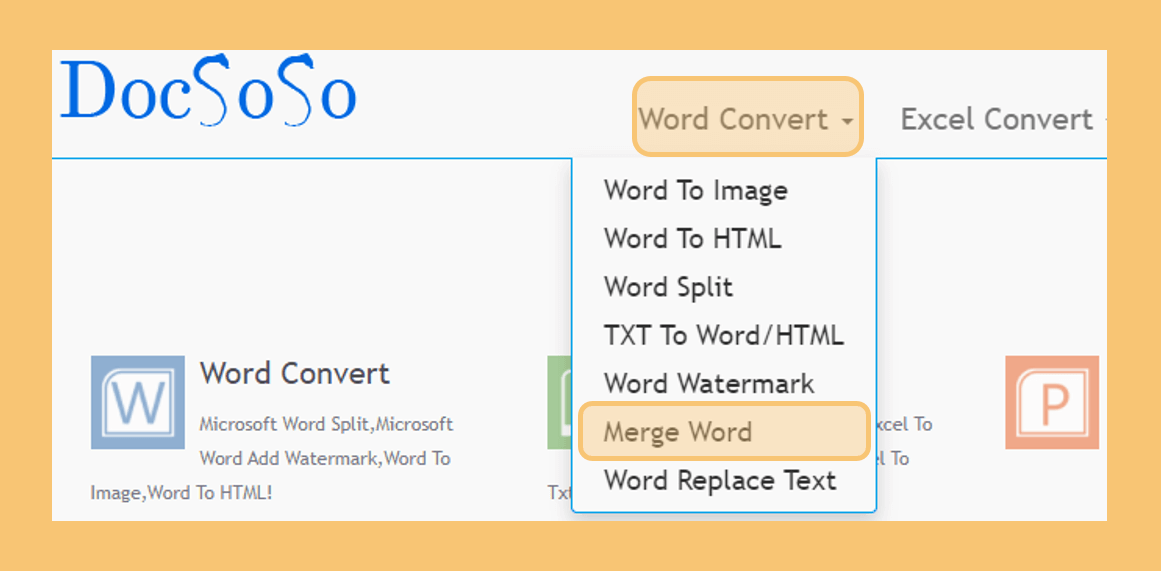Select the Word Split menu entry
Image resolution: width=1161 pixels, height=571 pixels.
[669, 287]
